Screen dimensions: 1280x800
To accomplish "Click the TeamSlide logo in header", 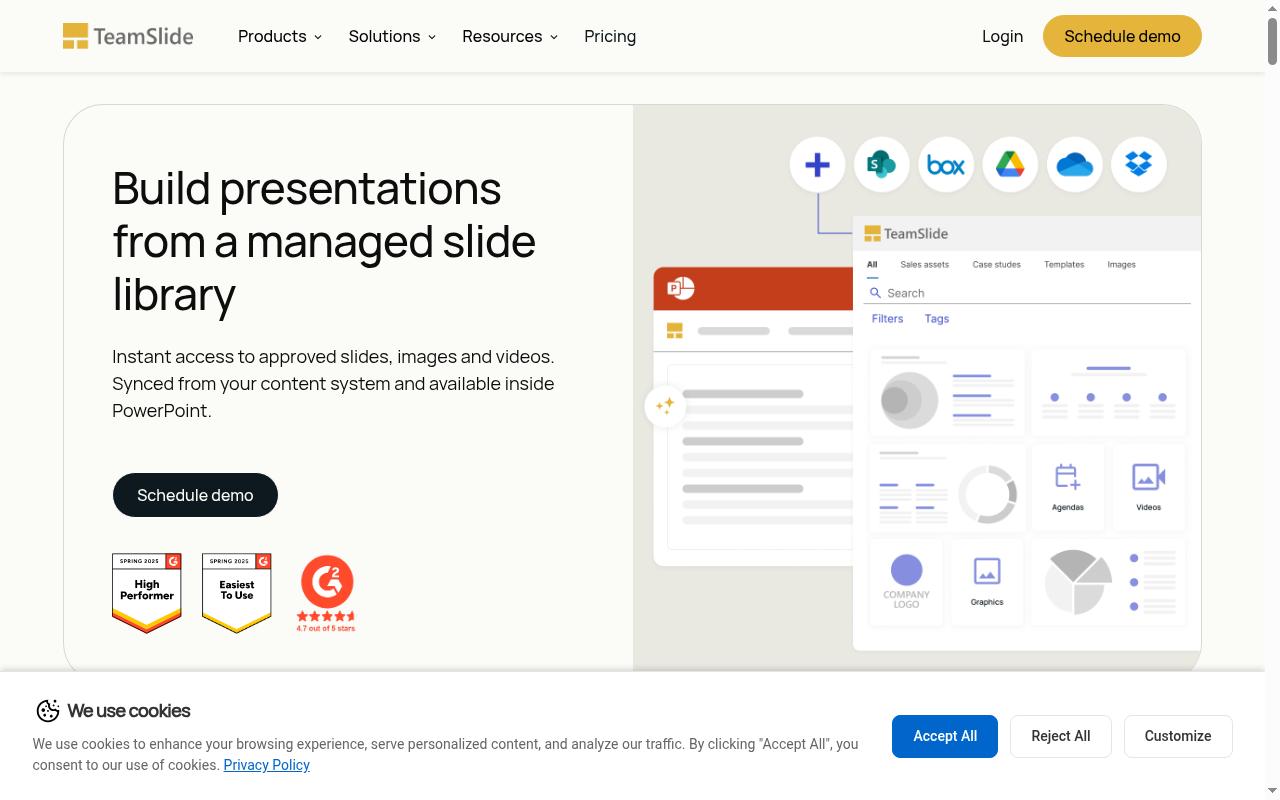I will (128, 36).
